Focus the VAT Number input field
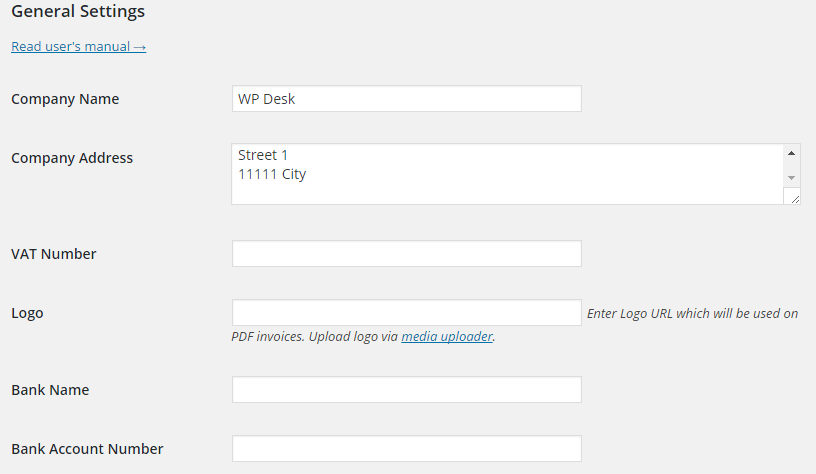 (x=406, y=254)
